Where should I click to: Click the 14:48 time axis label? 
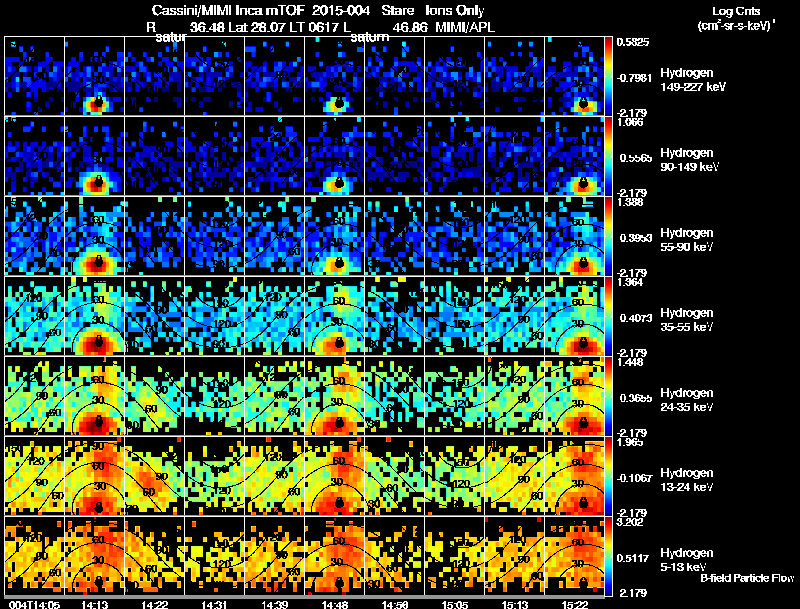(x=335, y=605)
